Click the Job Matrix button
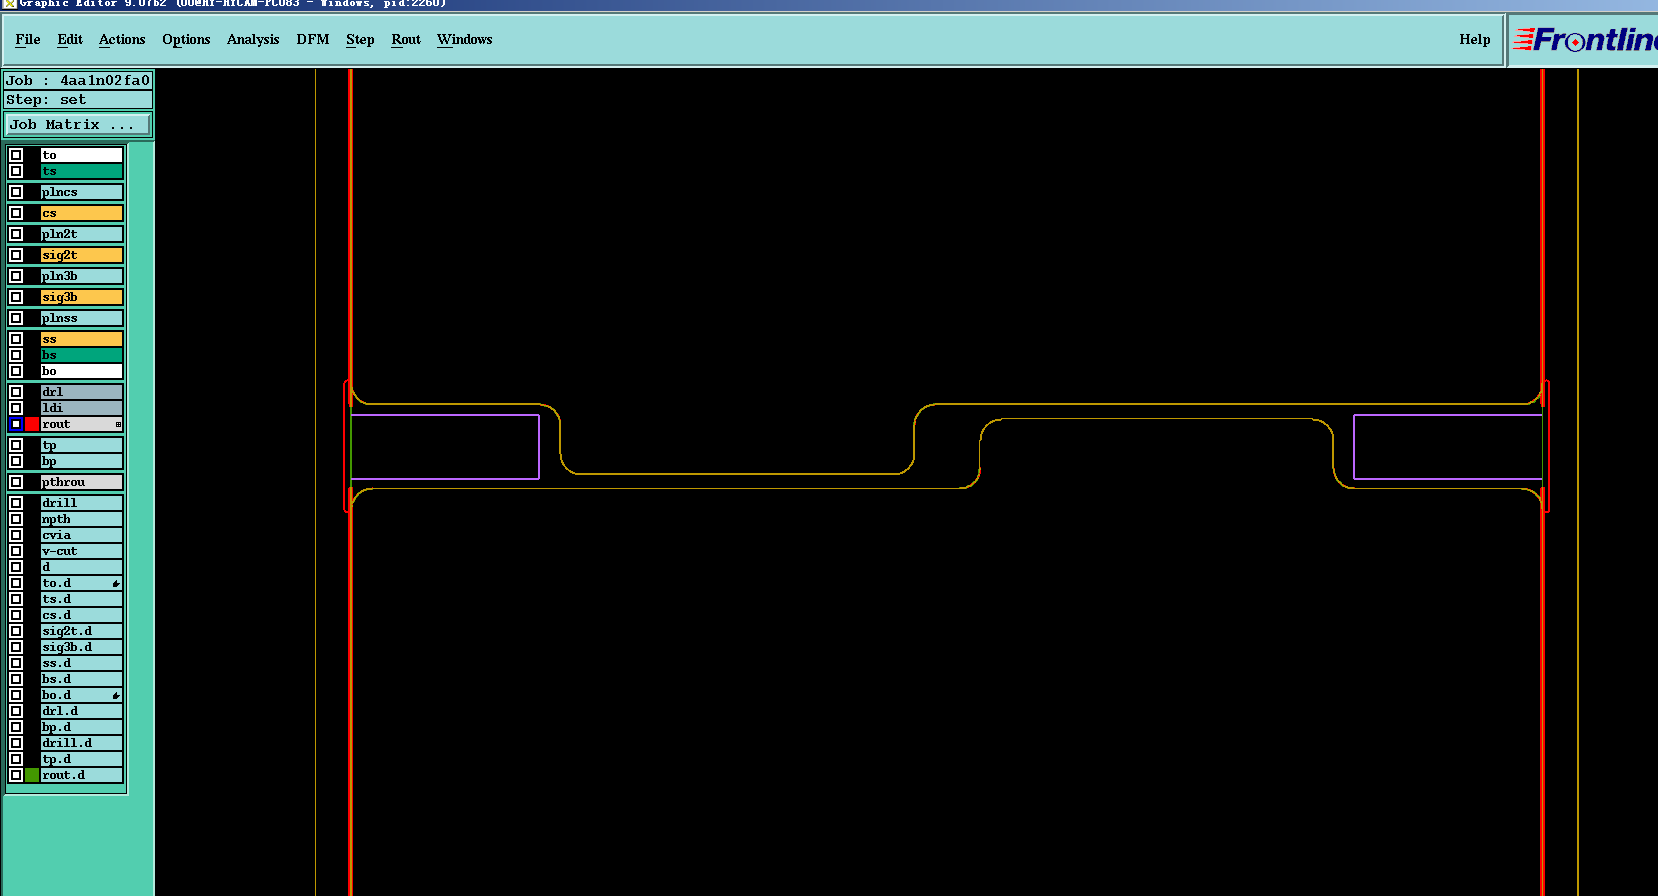The image size is (1658, 896). (x=78, y=125)
